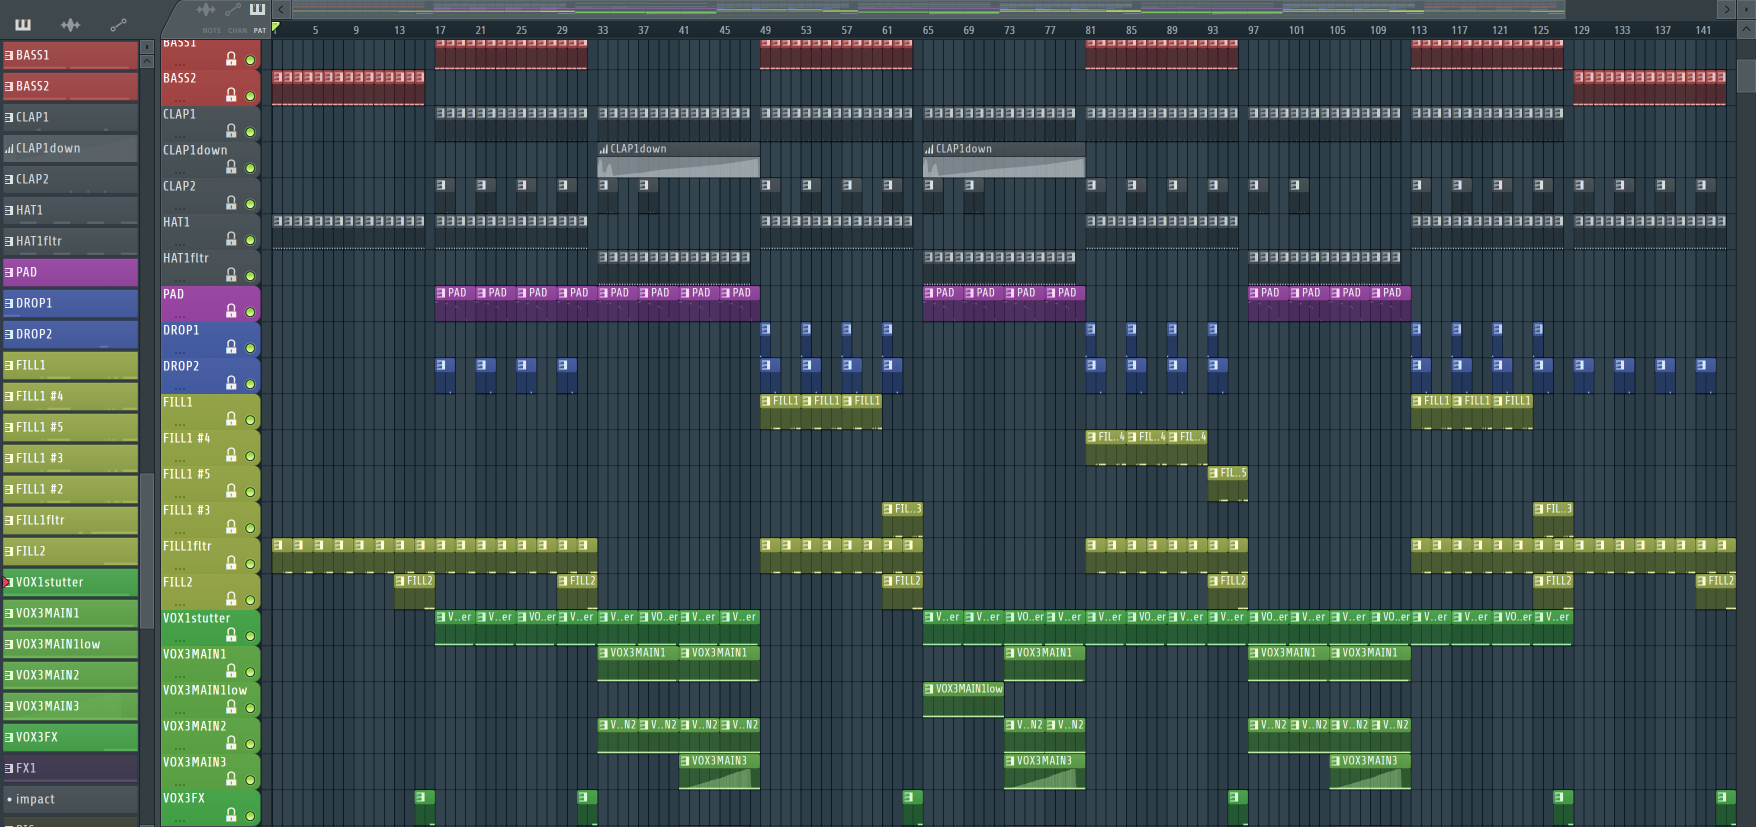The image size is (1756, 827).
Task: Open clip menu of first VOX3MAIN1 clip
Action: [x=604, y=653]
